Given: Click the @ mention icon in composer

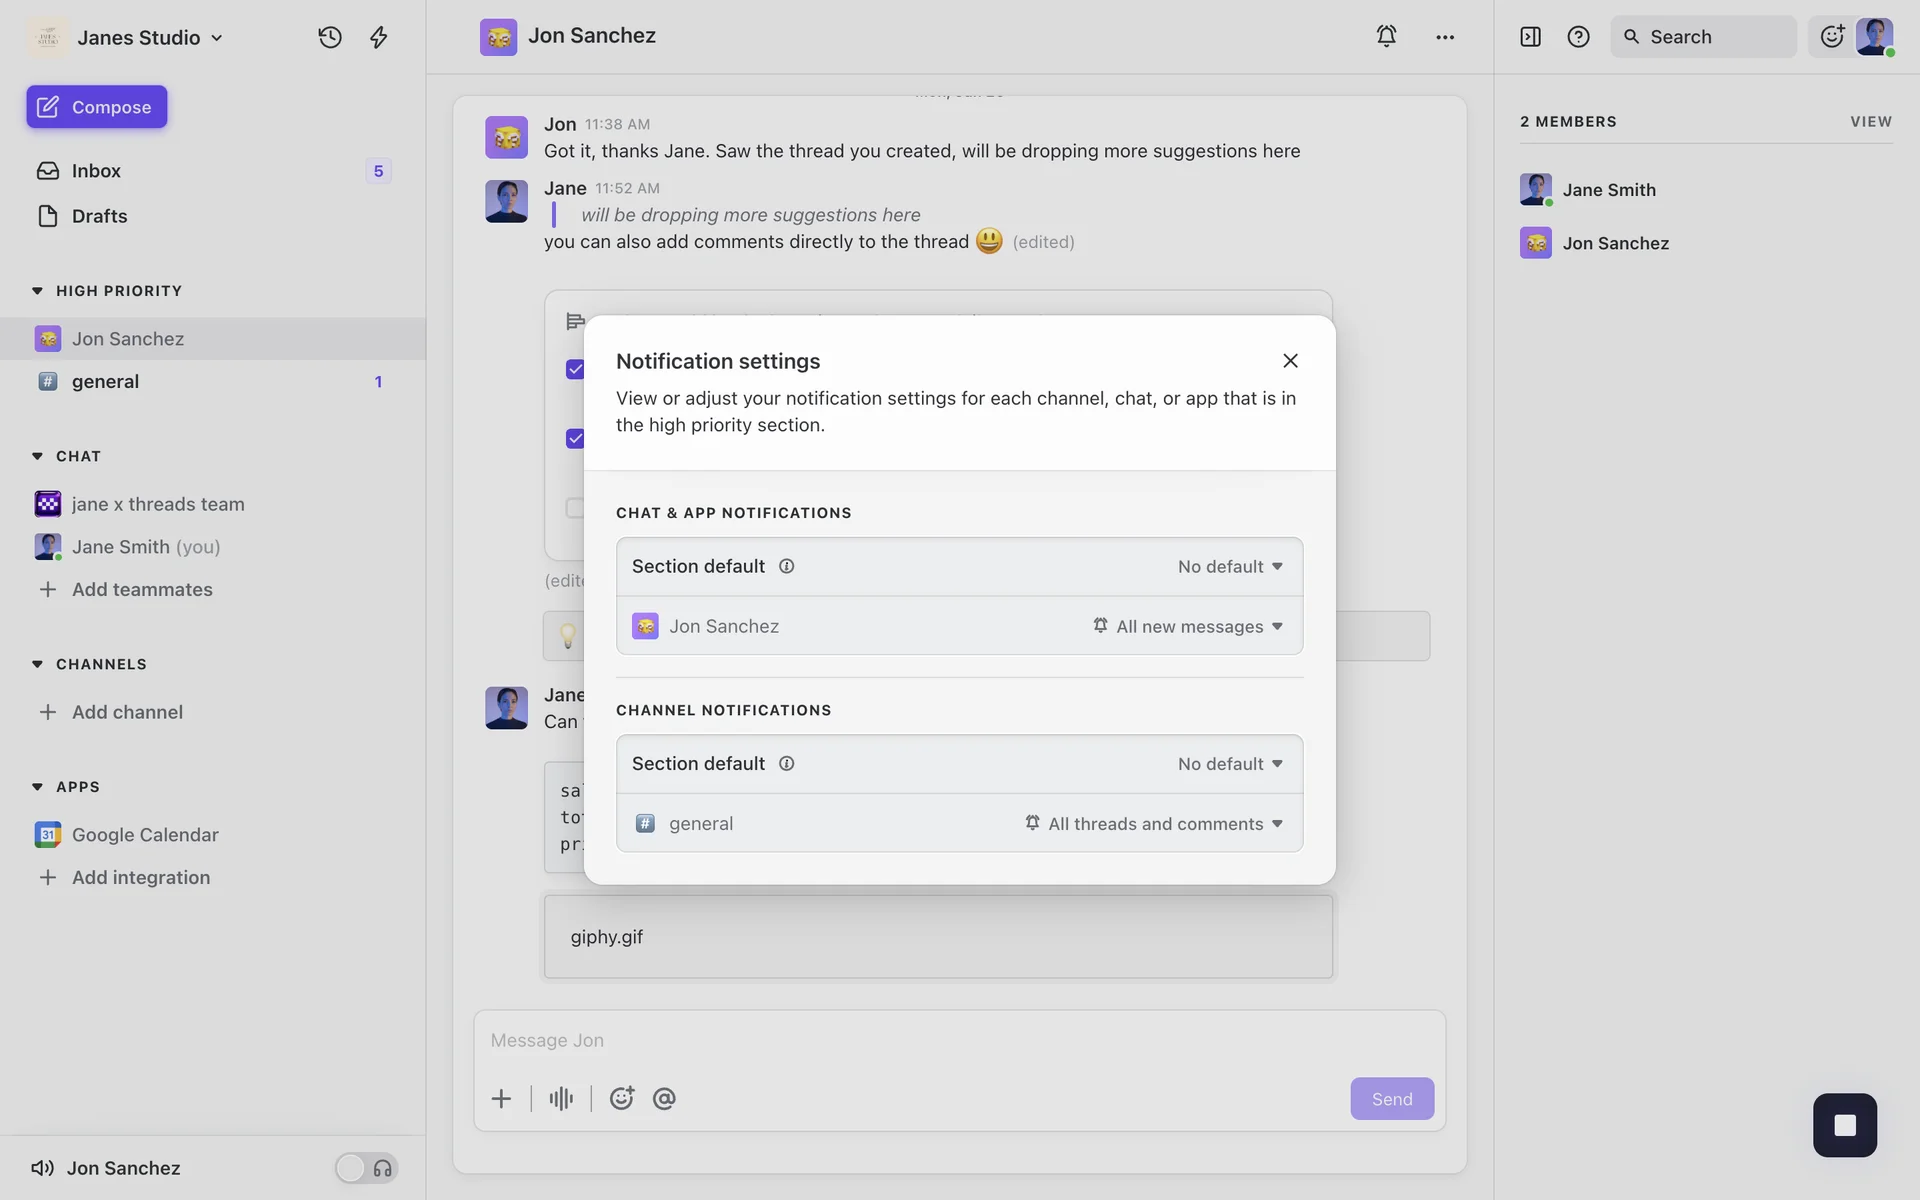Looking at the screenshot, I should coord(664,1099).
